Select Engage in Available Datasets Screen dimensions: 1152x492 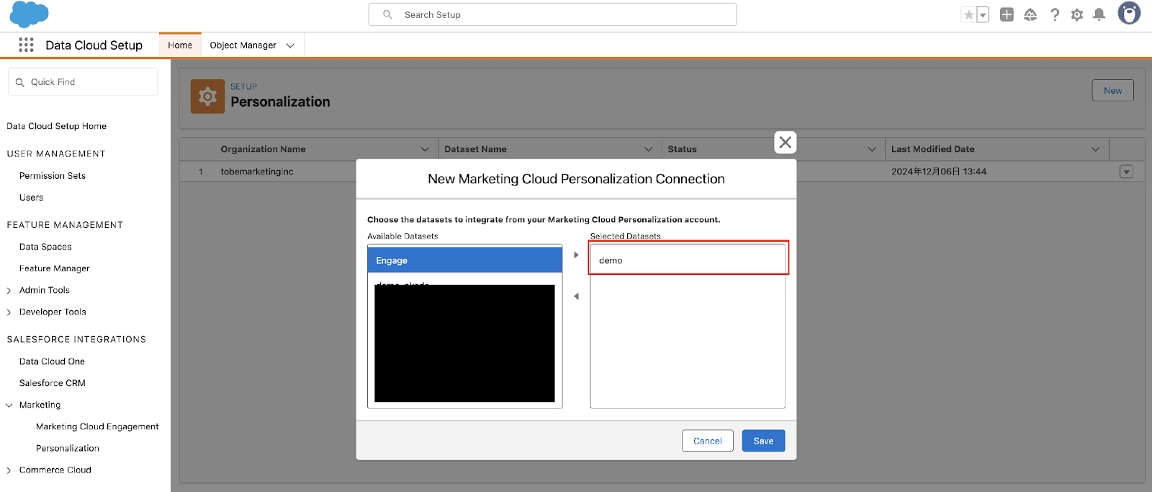pos(464,260)
